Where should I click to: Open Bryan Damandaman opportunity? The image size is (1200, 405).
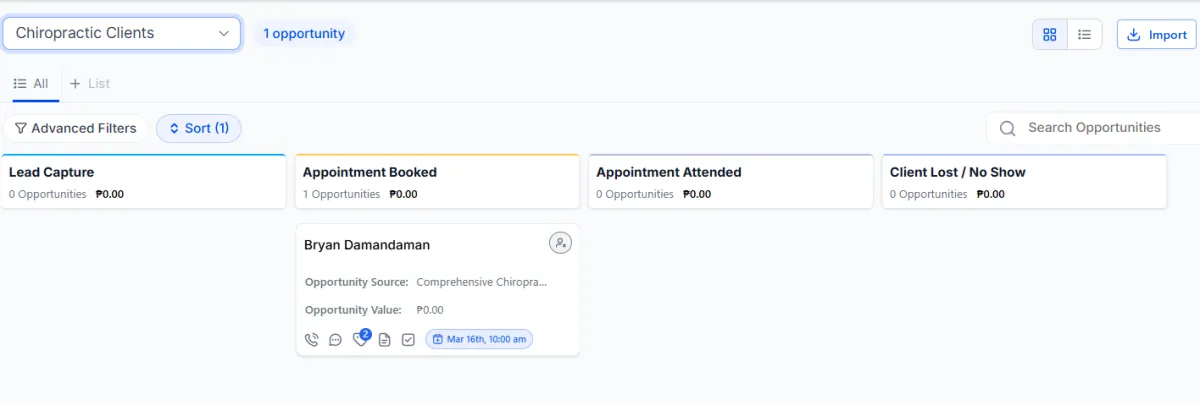[367, 245]
